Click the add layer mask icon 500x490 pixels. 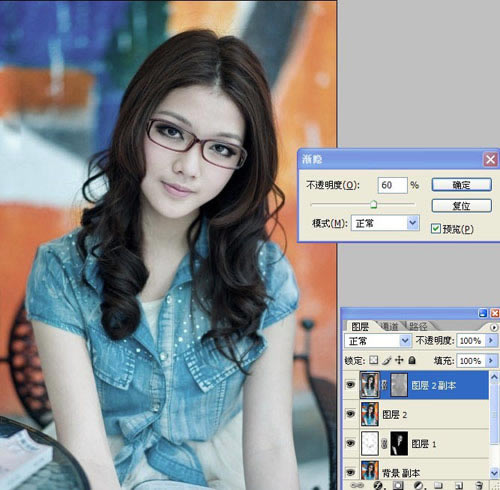[x=398, y=485]
